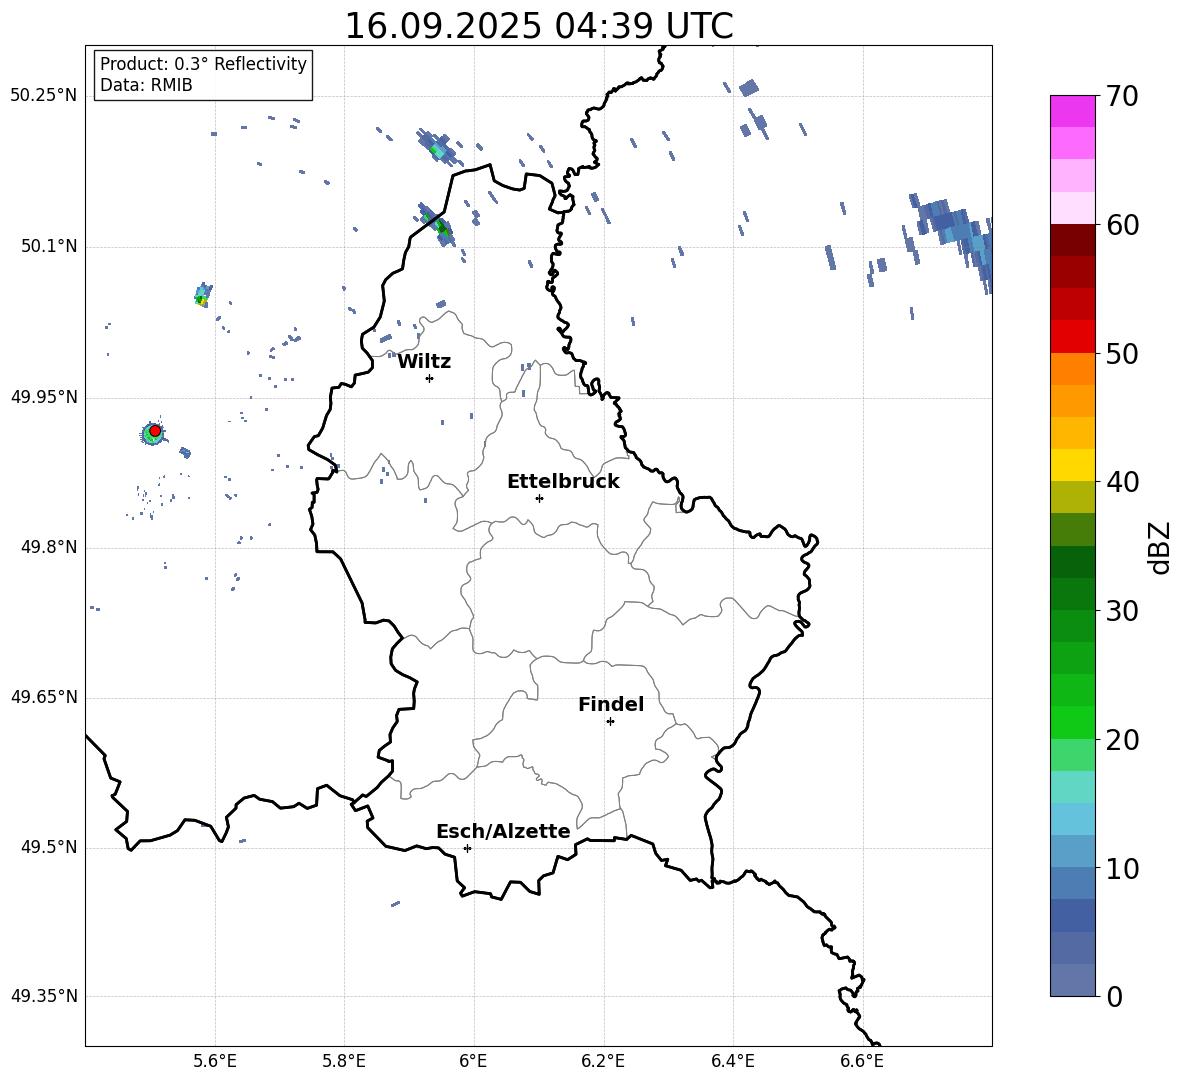Screen dimensions: 1184x1081
Task: Click the 49.5°N latitude label
Action: click(49, 848)
